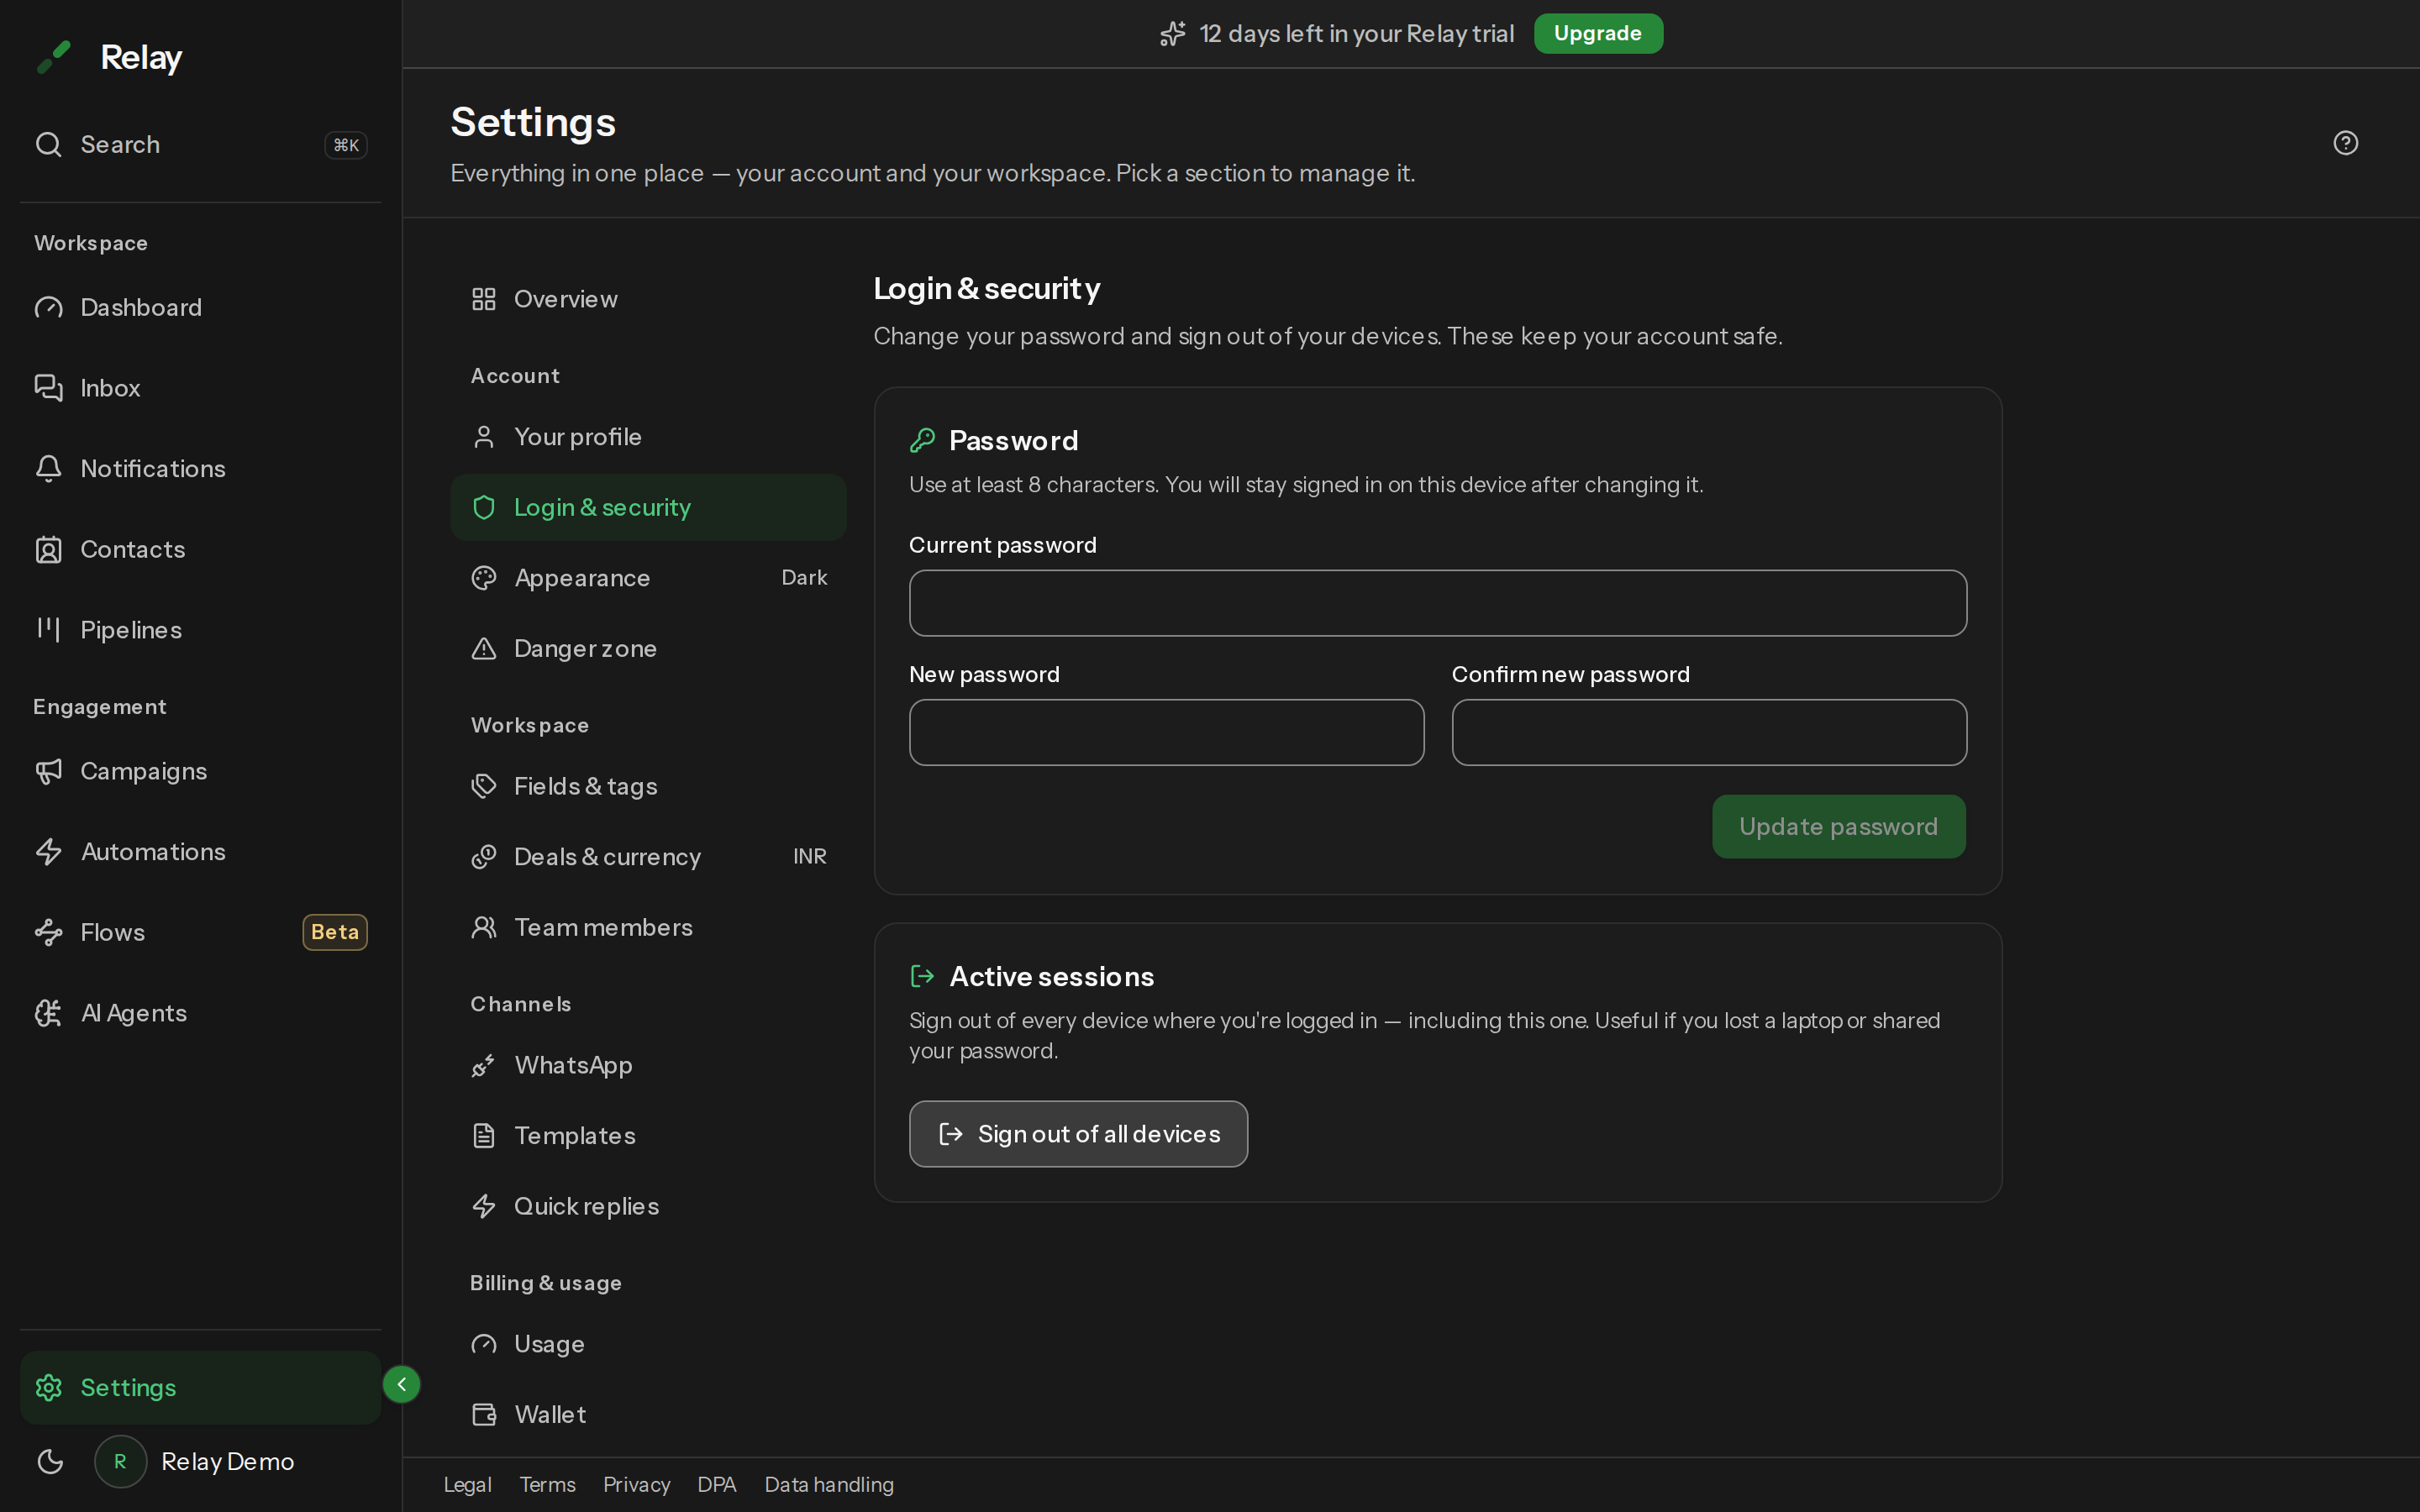This screenshot has width=2420, height=1512.
Task: Click the Dashboard gauge icon
Action: click(x=48, y=307)
